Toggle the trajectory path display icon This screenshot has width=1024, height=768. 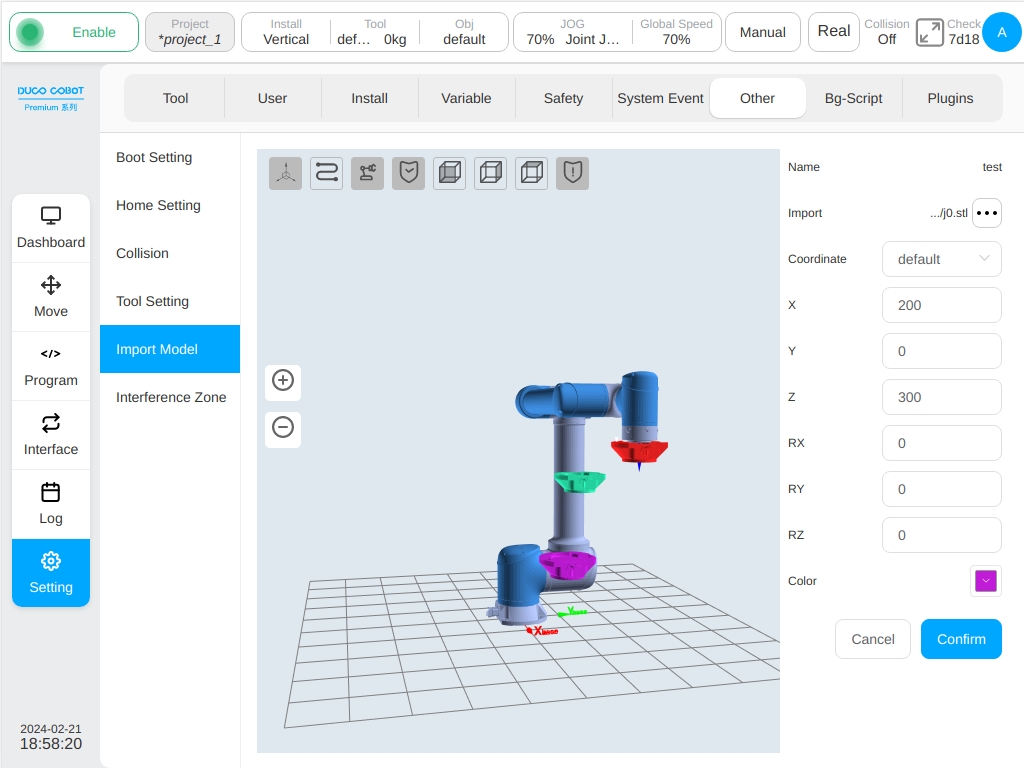coord(327,173)
